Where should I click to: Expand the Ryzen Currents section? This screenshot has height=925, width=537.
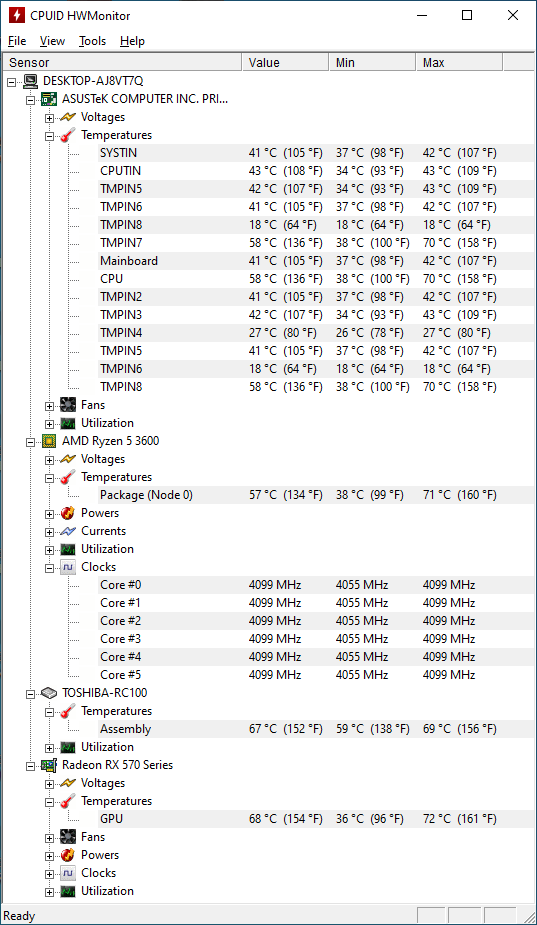click(50, 532)
